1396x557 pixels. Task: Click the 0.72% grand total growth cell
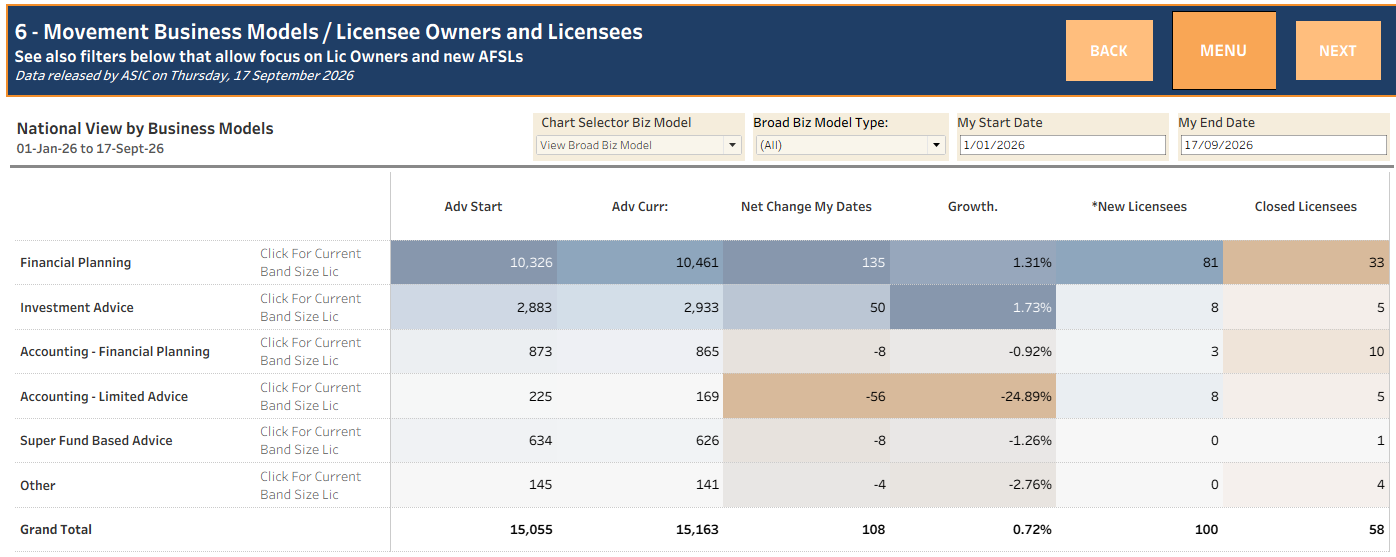(973, 529)
